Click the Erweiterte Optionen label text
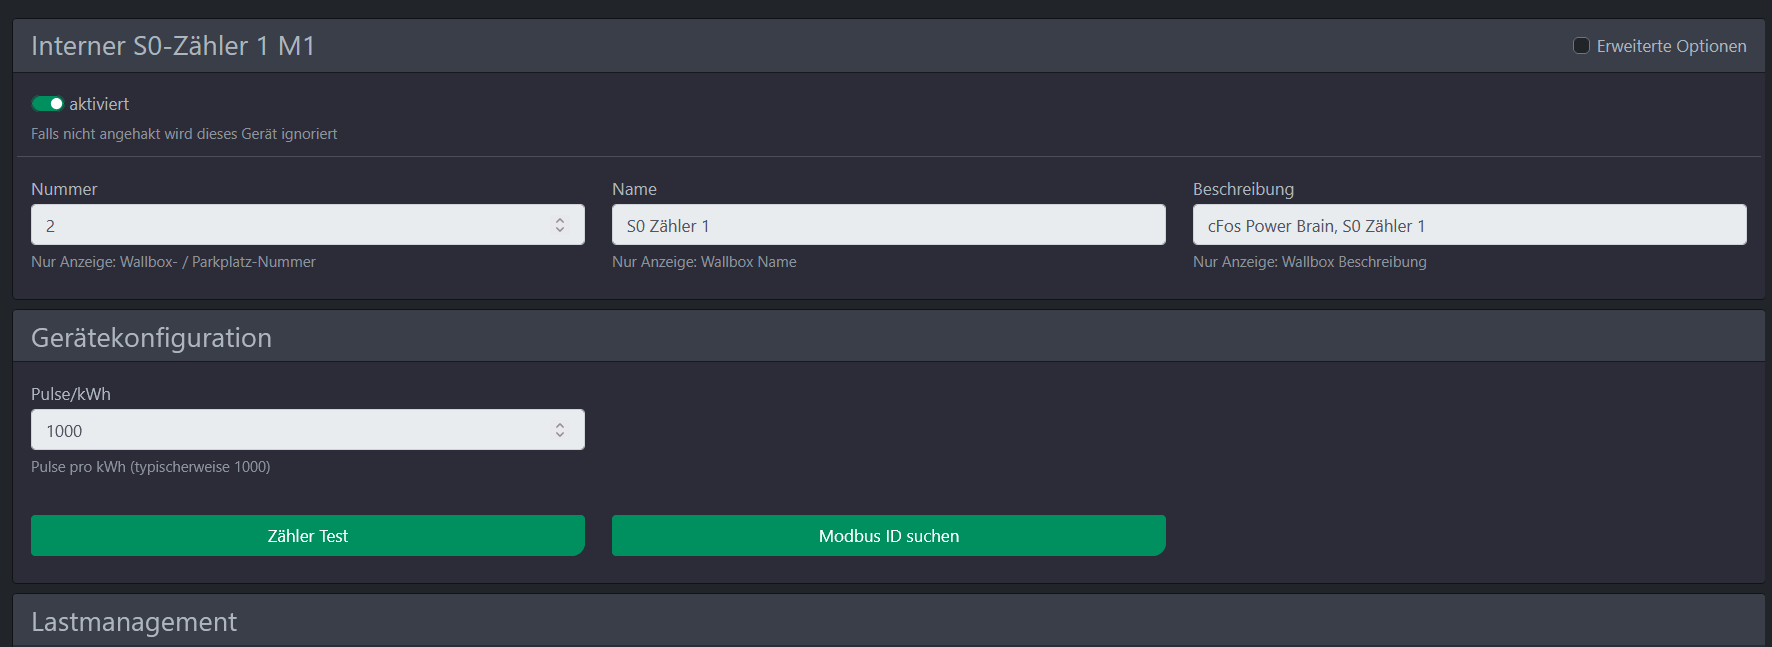 [x=1671, y=46]
